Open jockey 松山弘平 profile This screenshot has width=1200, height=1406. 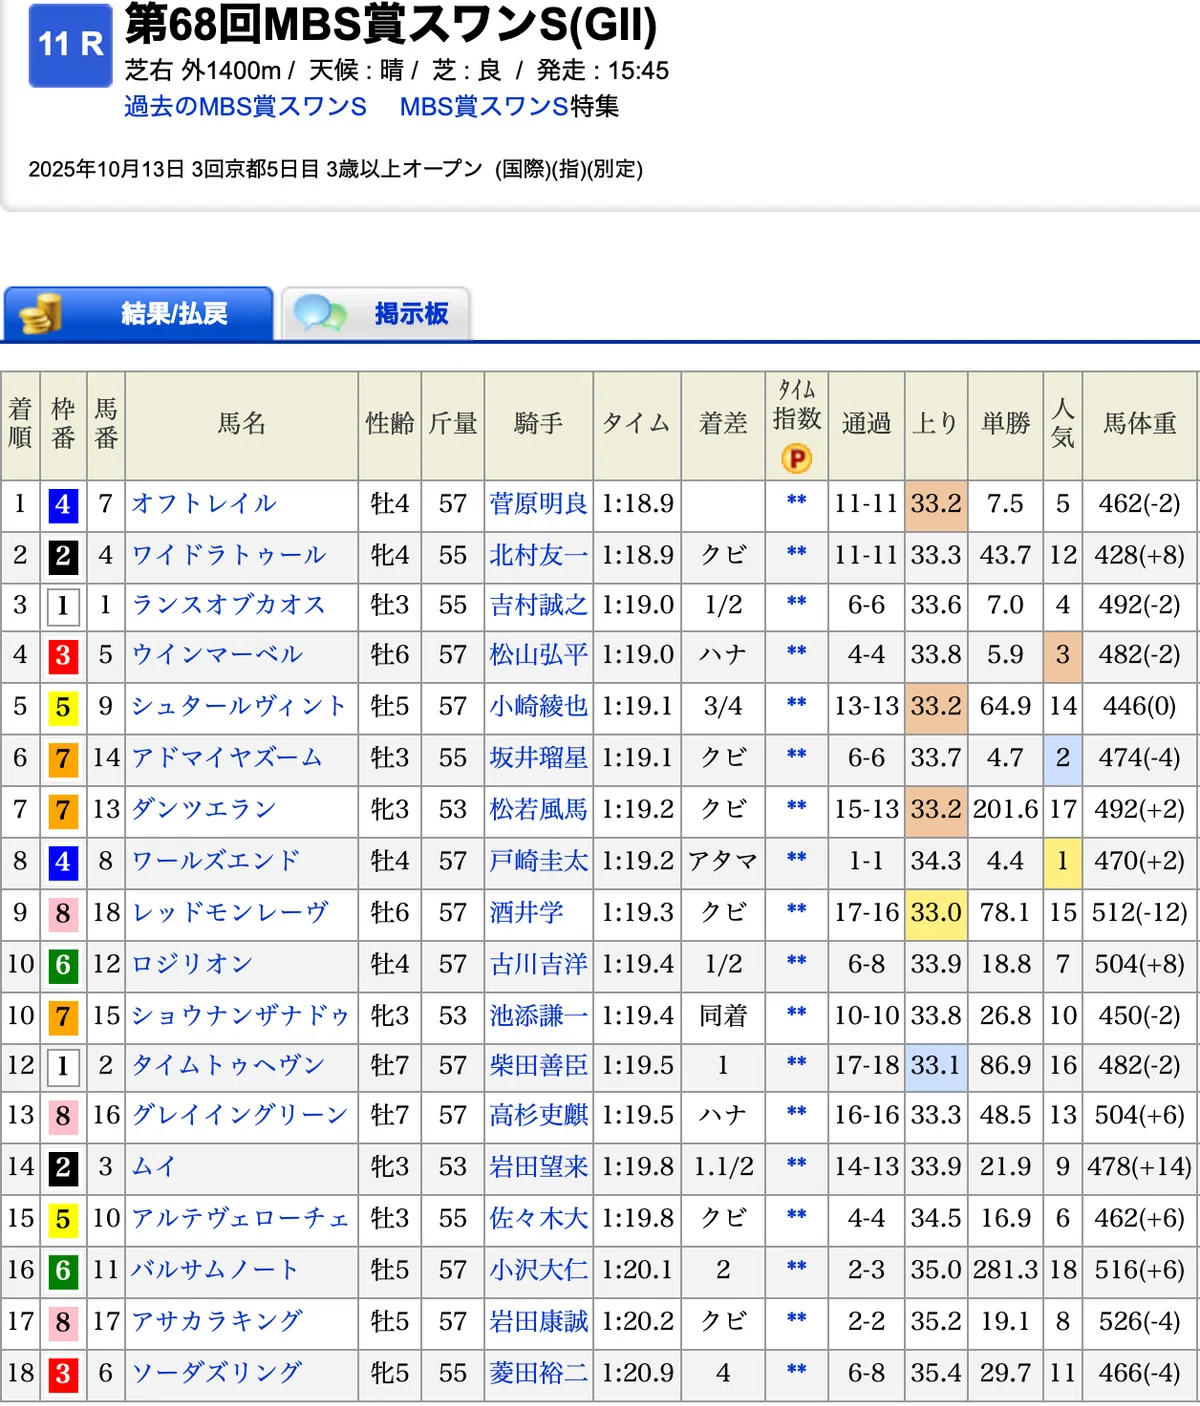pos(539,655)
